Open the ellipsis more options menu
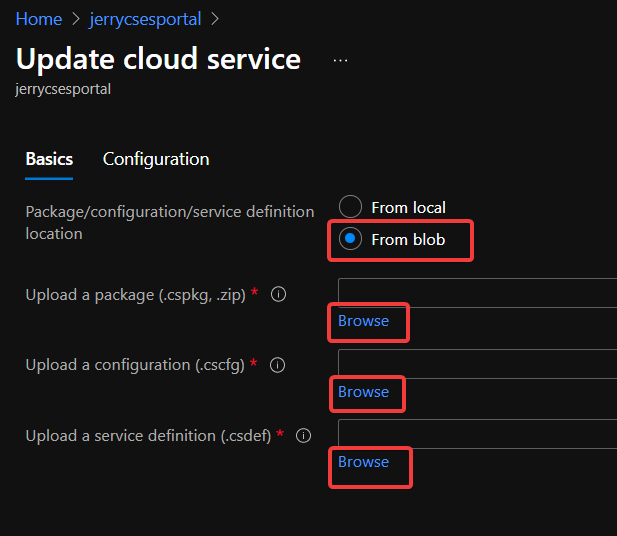 coord(340,60)
